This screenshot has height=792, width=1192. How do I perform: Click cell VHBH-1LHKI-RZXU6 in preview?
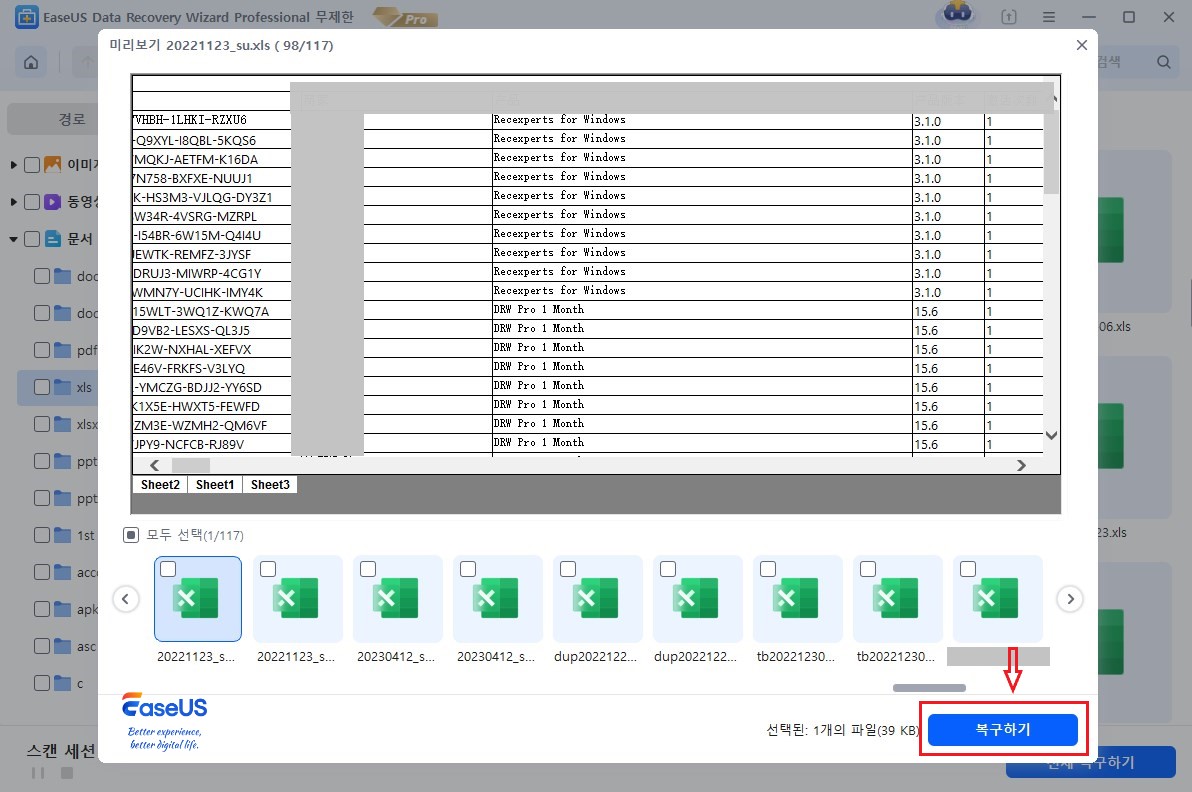click(211, 120)
